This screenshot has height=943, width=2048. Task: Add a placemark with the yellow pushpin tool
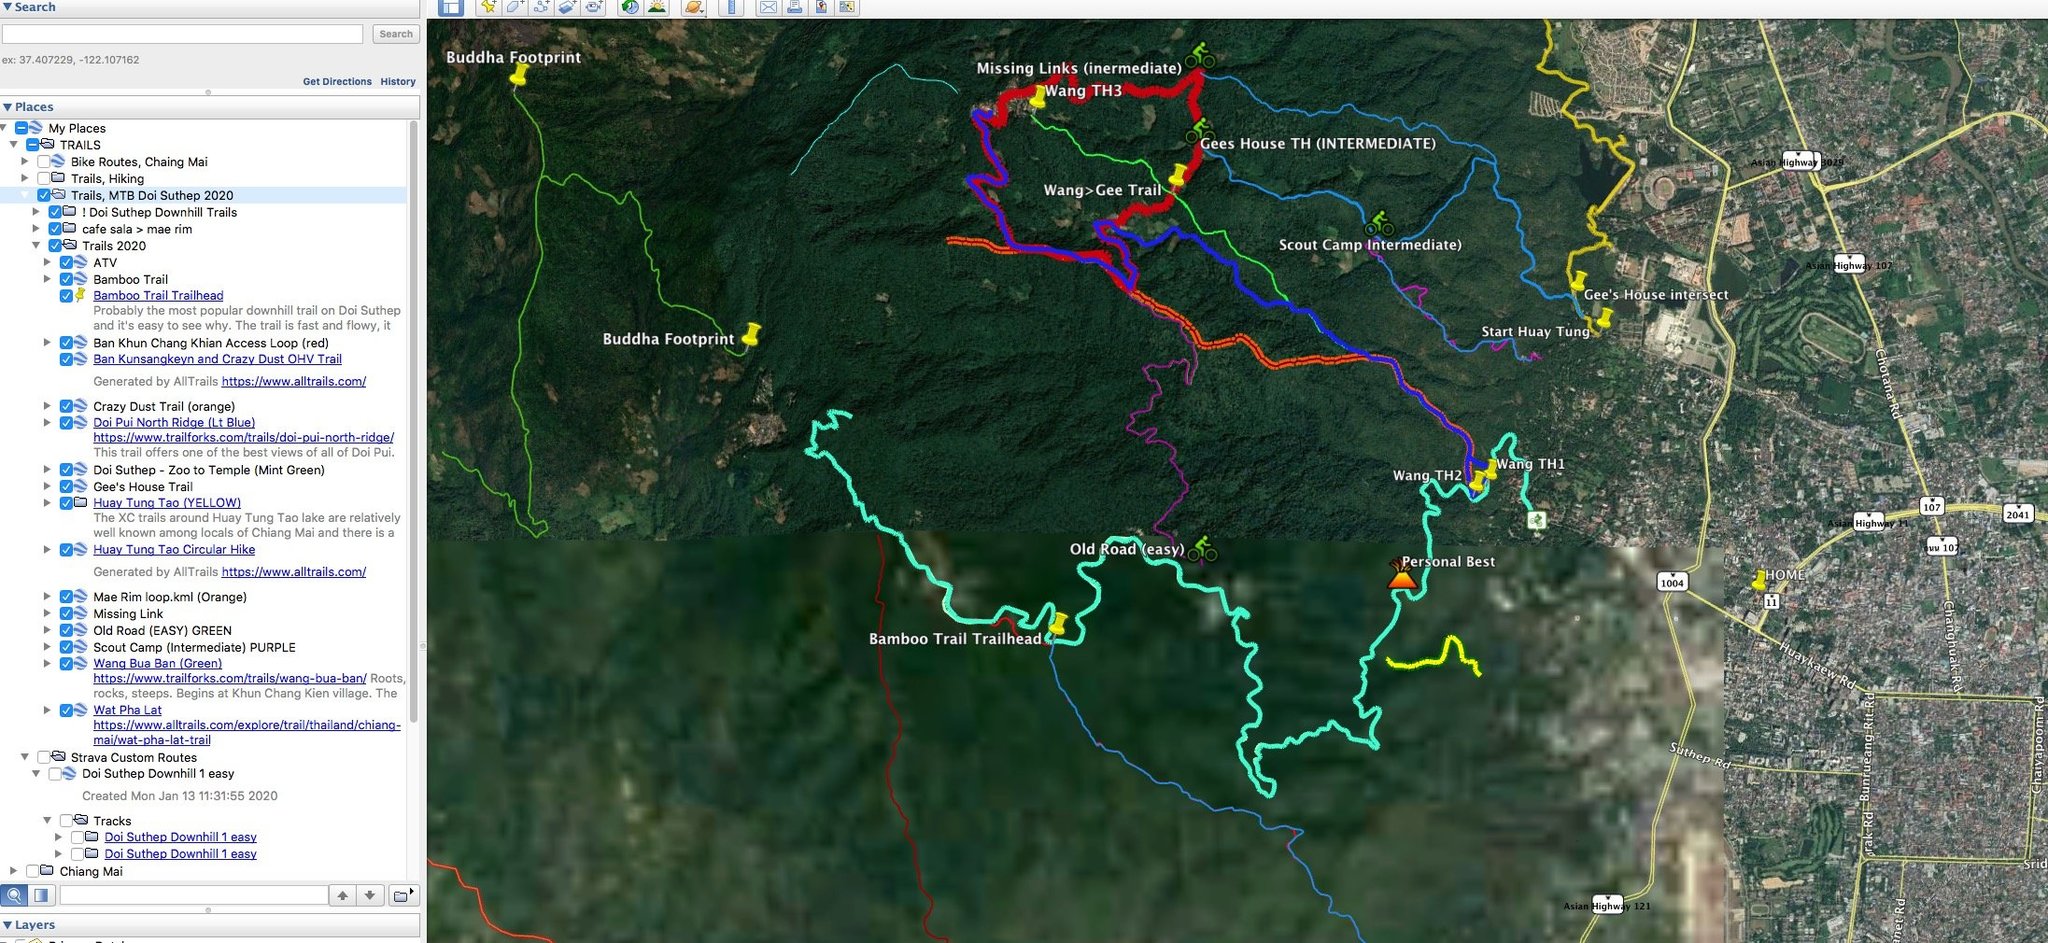coord(488,7)
